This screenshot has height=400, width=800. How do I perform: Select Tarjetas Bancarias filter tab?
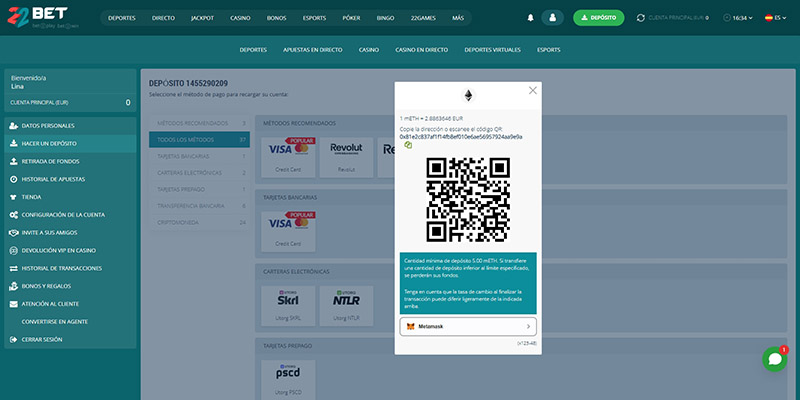pos(199,156)
